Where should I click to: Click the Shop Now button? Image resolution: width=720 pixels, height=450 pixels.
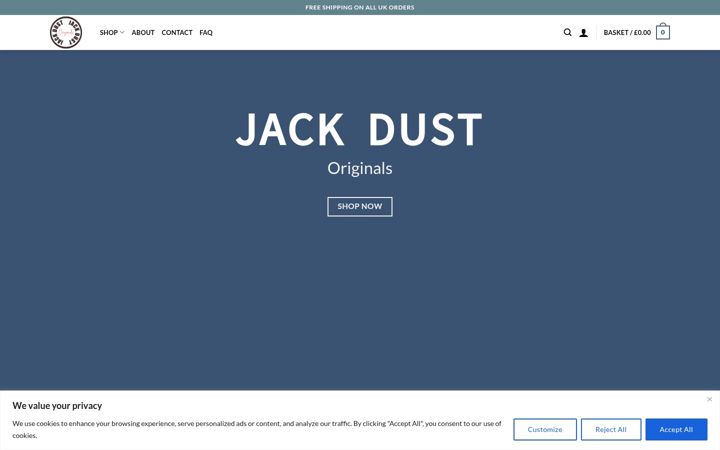pos(360,207)
